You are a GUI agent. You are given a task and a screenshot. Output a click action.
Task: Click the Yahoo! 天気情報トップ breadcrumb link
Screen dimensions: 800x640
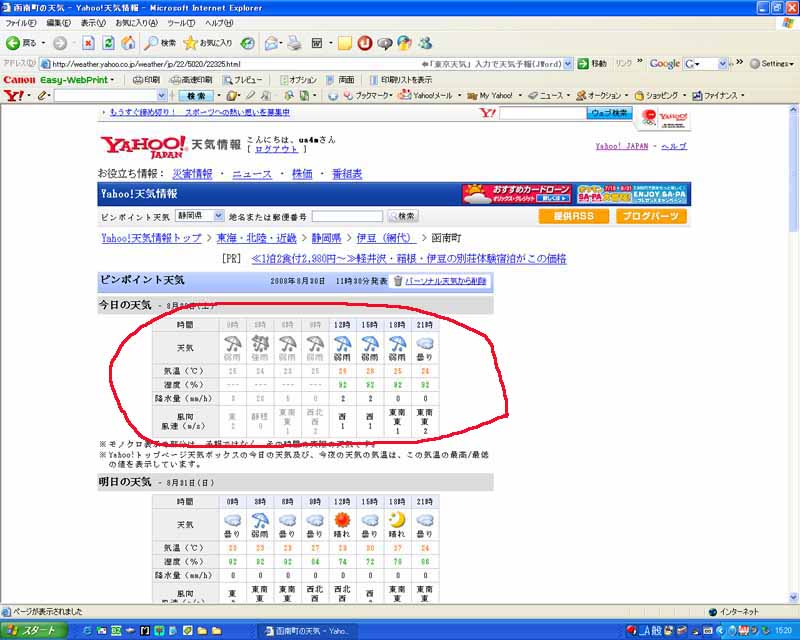(151, 238)
